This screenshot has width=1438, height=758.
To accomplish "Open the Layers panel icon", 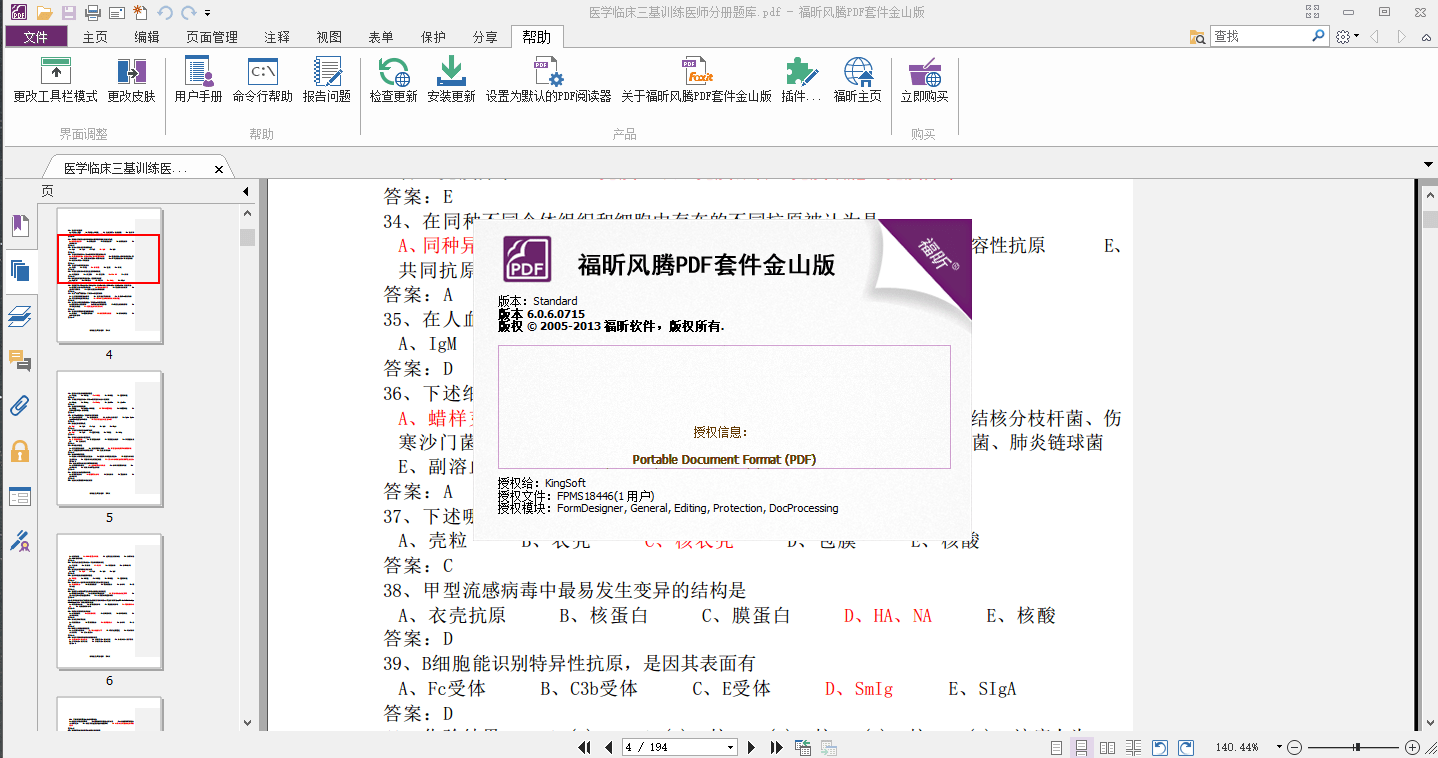I will pyautogui.click(x=20, y=316).
